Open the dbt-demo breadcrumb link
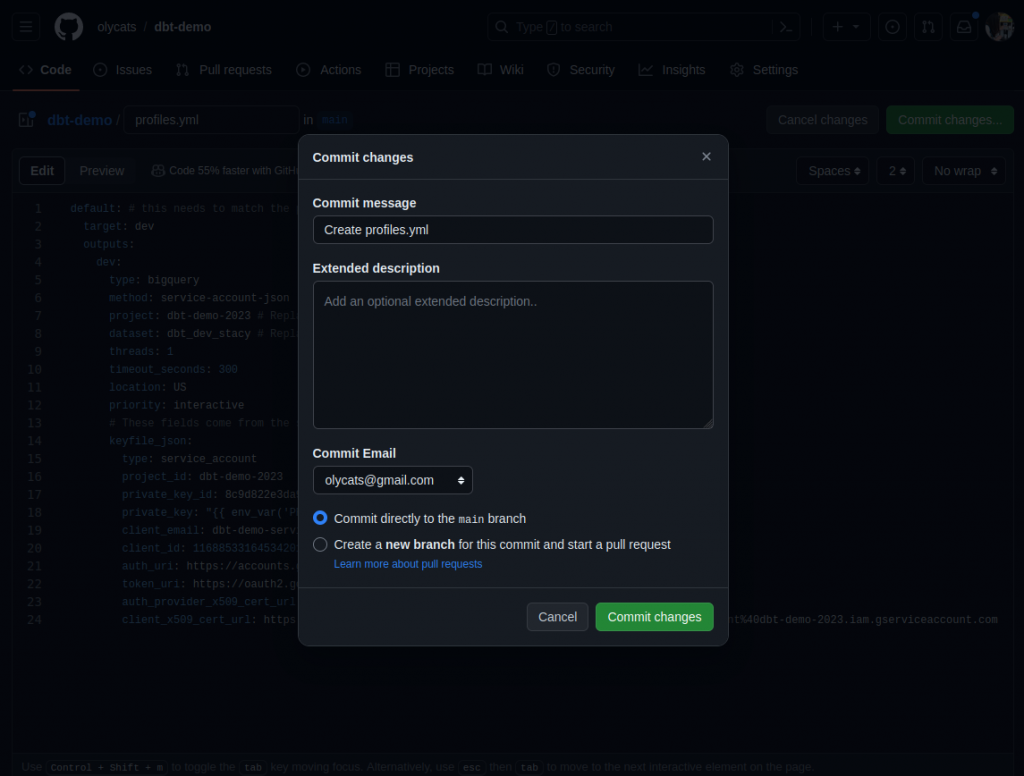 click(x=80, y=120)
